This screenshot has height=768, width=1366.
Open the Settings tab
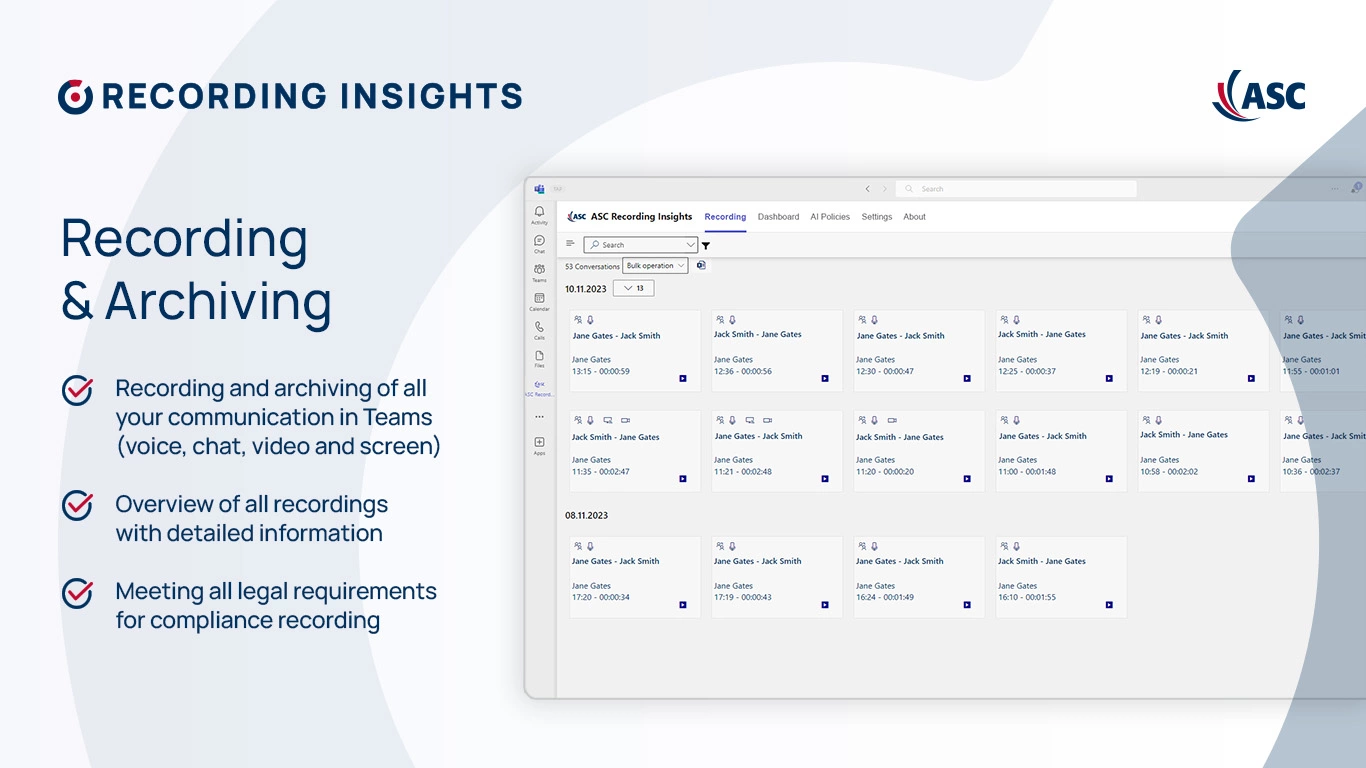(x=877, y=217)
